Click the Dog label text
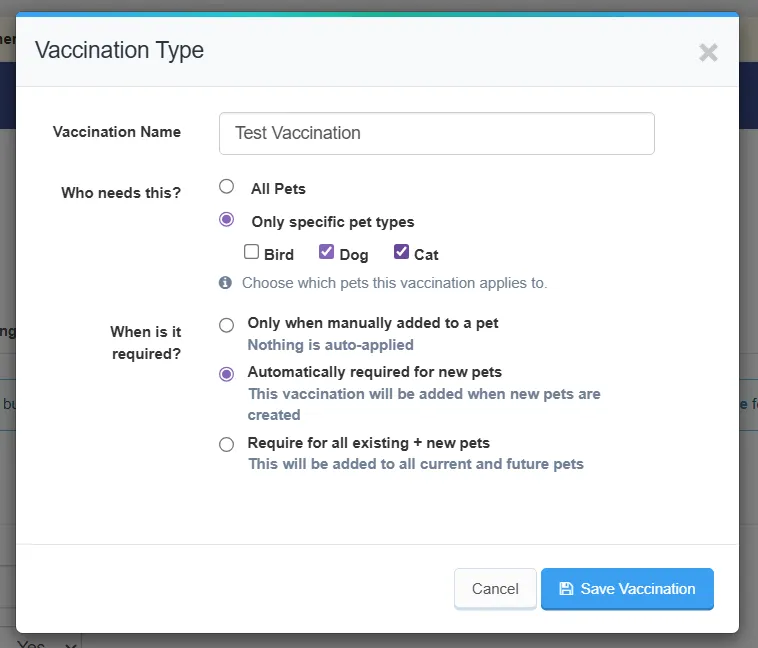The width and height of the screenshot is (758, 648). [x=354, y=255]
